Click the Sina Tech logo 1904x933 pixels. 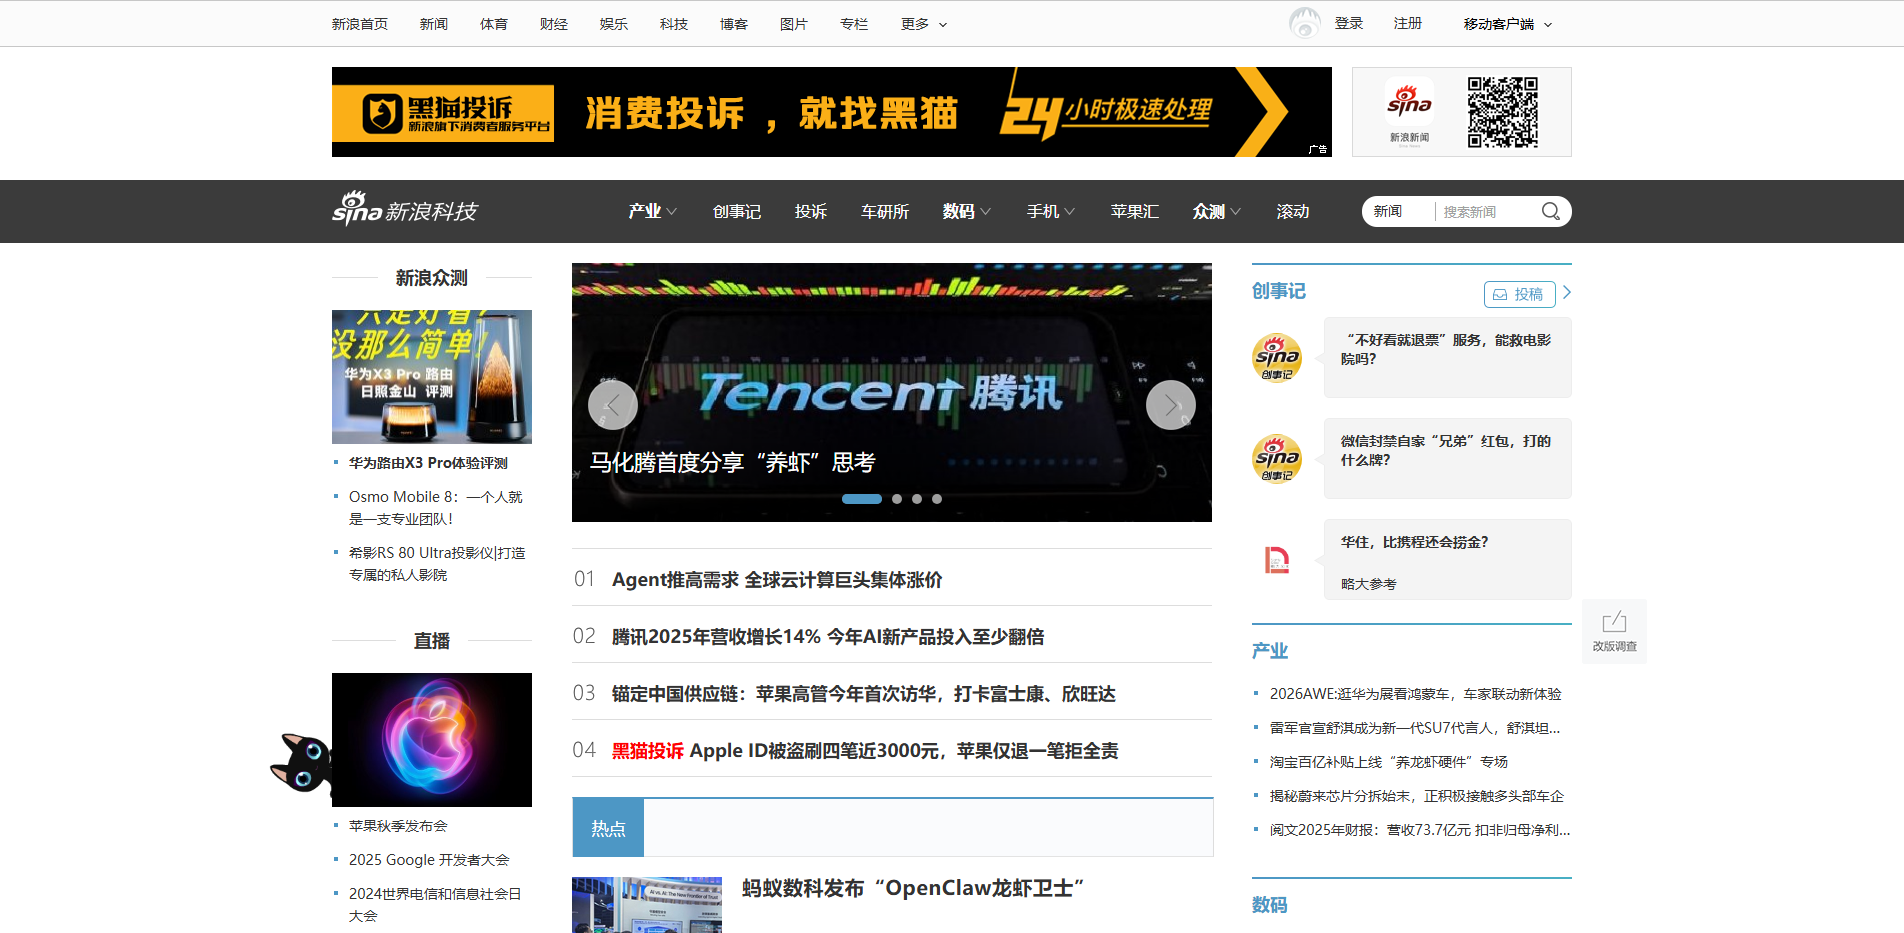pos(405,210)
